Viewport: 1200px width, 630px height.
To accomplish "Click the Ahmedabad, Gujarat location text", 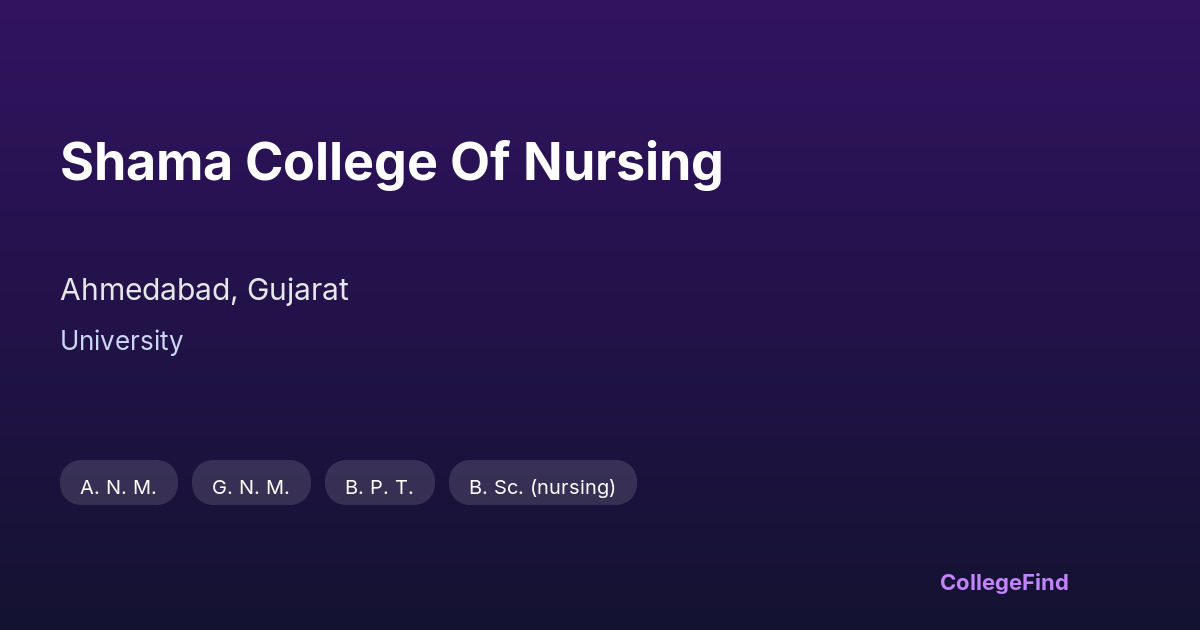I will (204, 290).
